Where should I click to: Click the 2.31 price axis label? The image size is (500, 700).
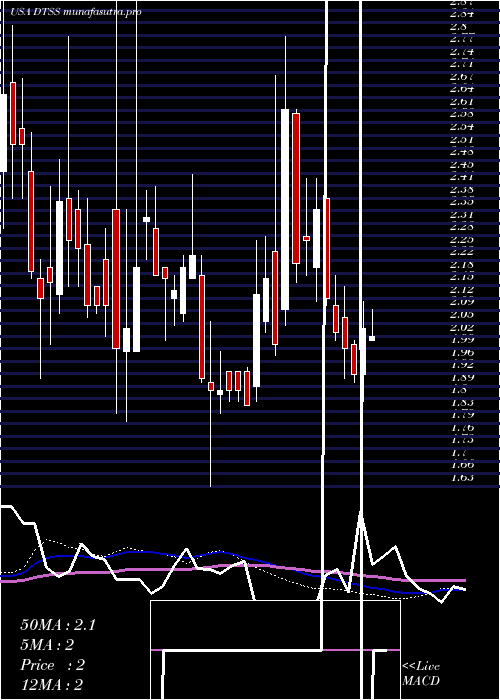(x=462, y=214)
